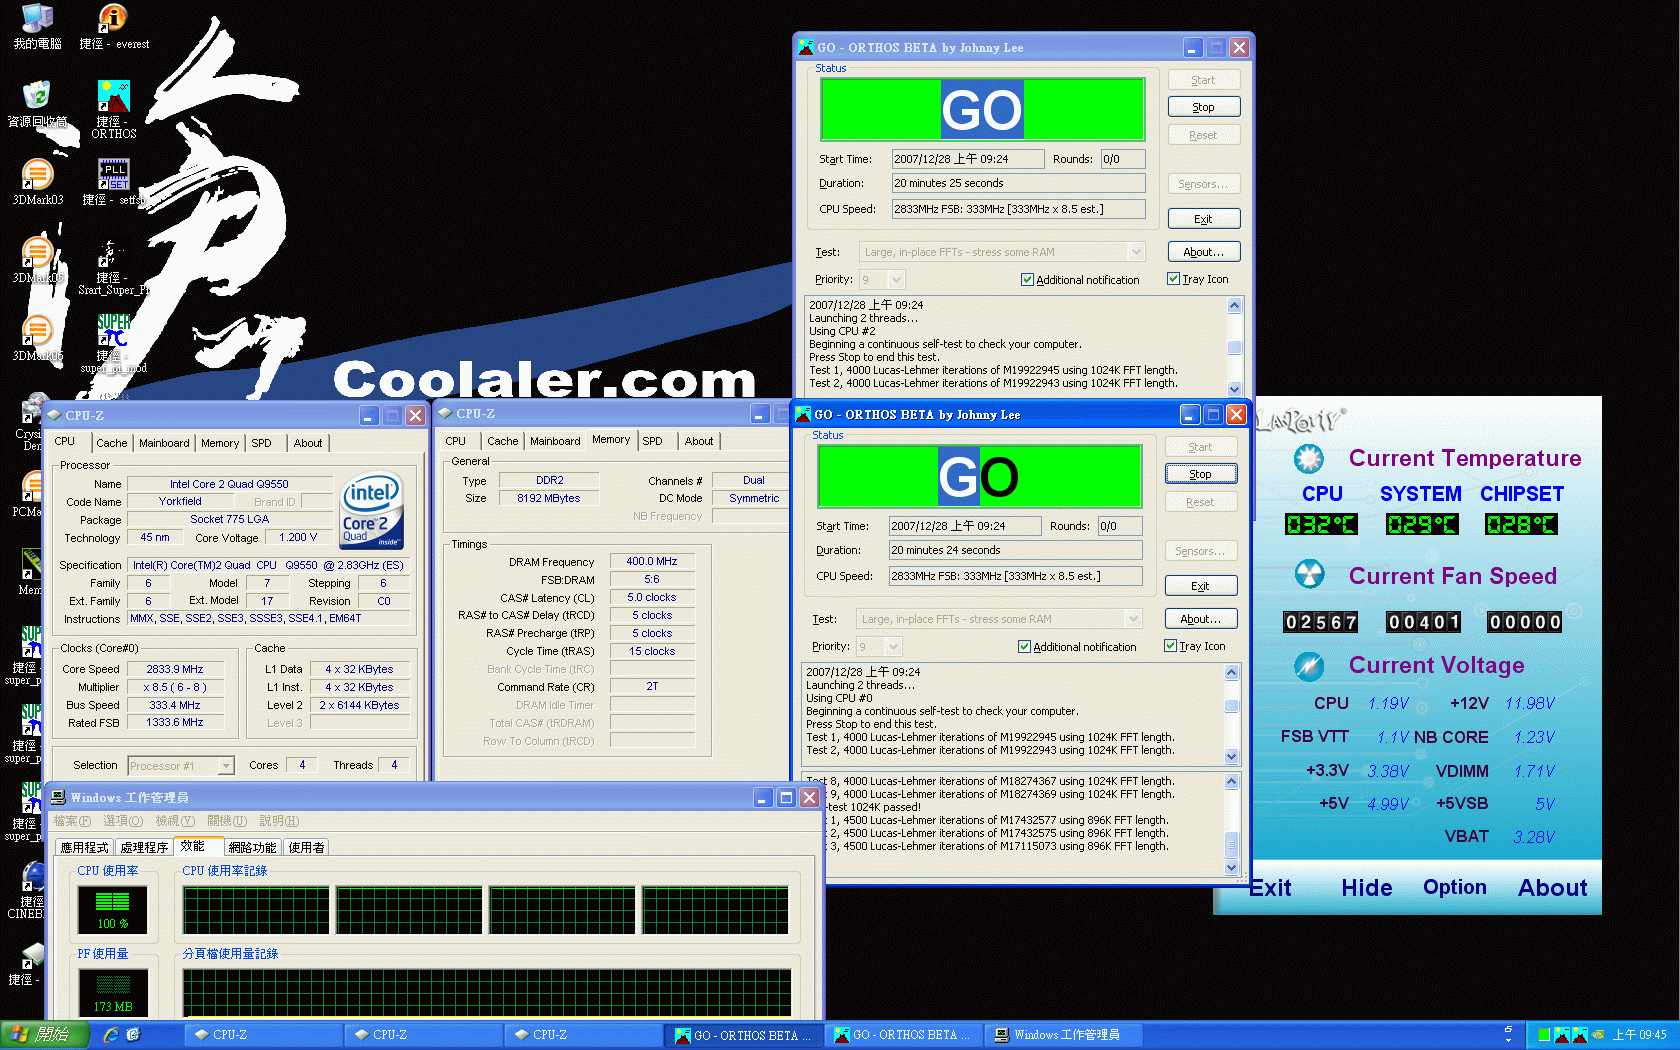Click the Task Manager title bar icon

[x=58, y=797]
